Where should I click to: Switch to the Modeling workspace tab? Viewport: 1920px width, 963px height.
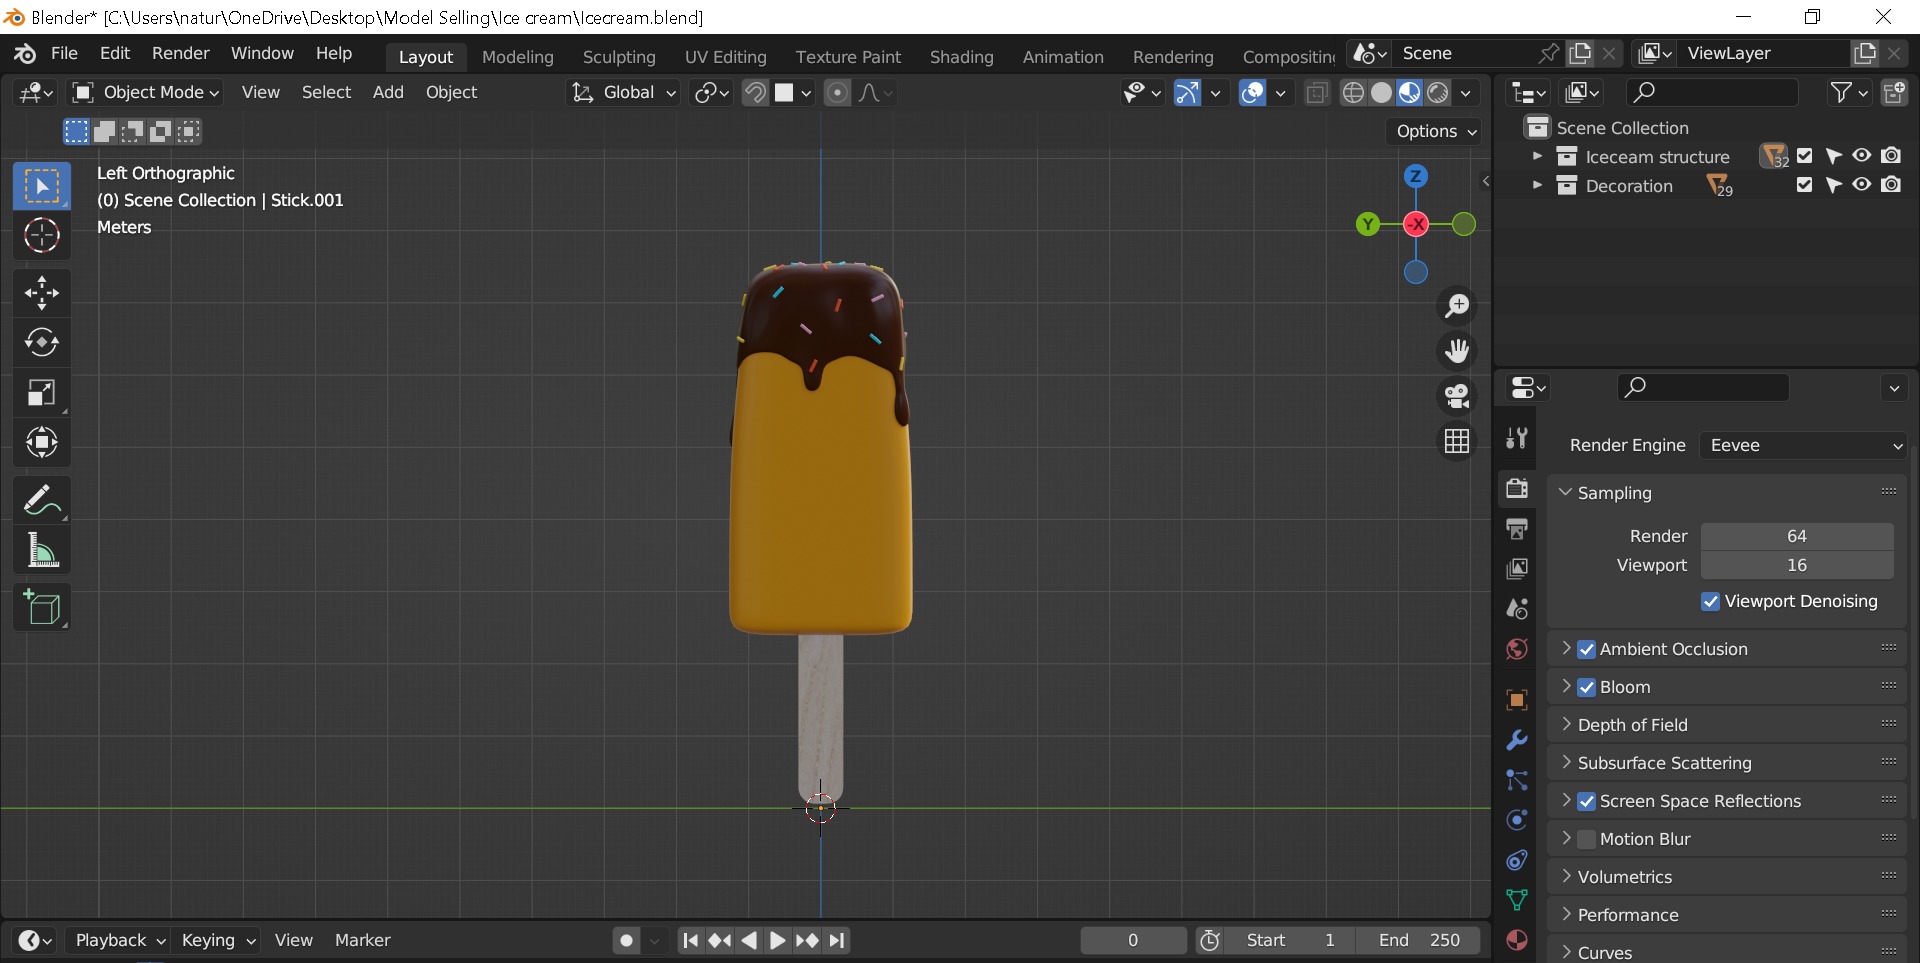click(517, 57)
